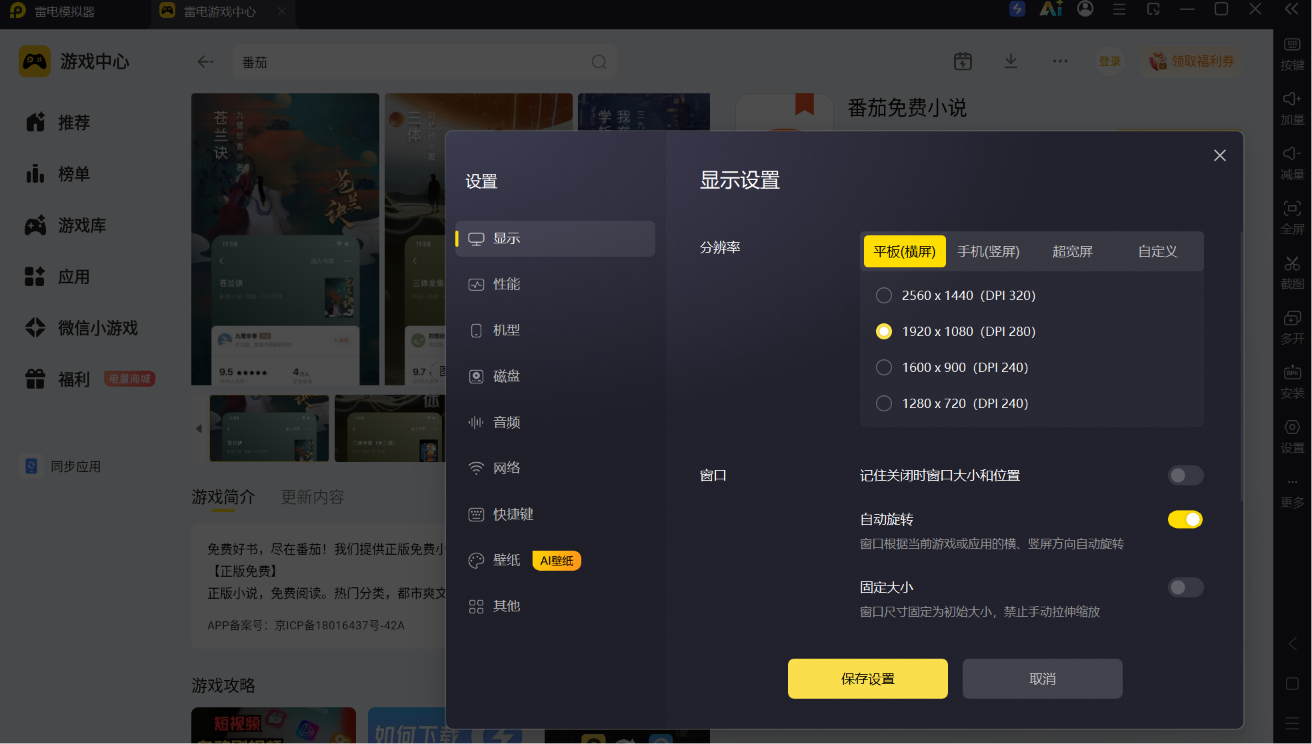Image resolution: width=1312 pixels, height=744 pixels.
Task: Go to 应用 in the game center sidebar
Action: tap(58, 277)
